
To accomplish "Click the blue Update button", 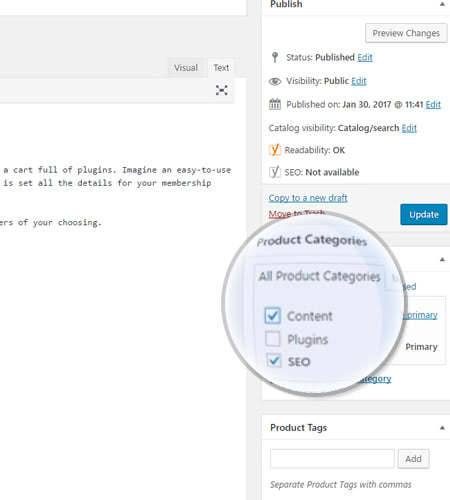I will [x=424, y=214].
